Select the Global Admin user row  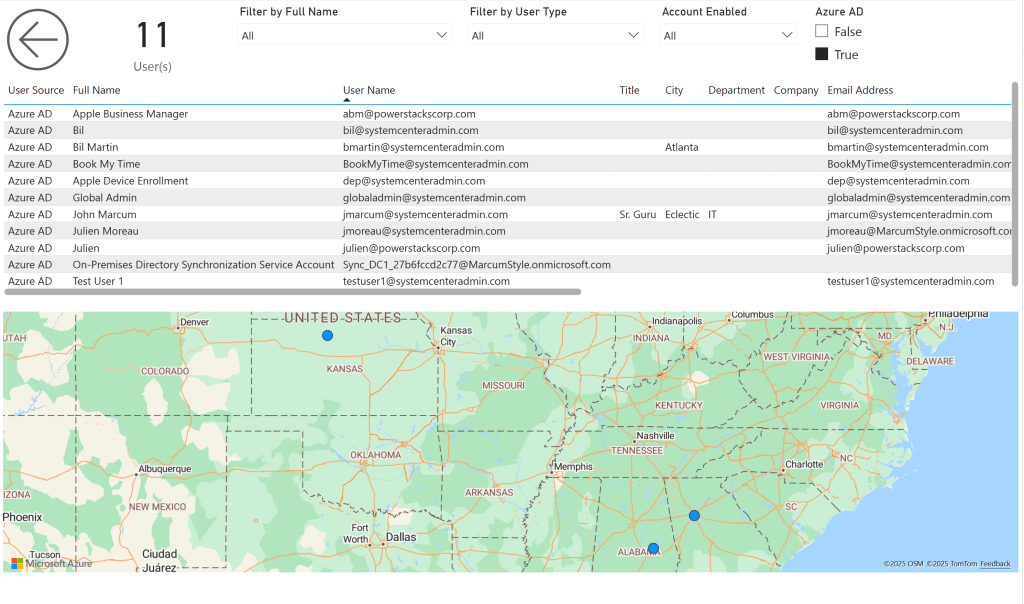(x=104, y=198)
